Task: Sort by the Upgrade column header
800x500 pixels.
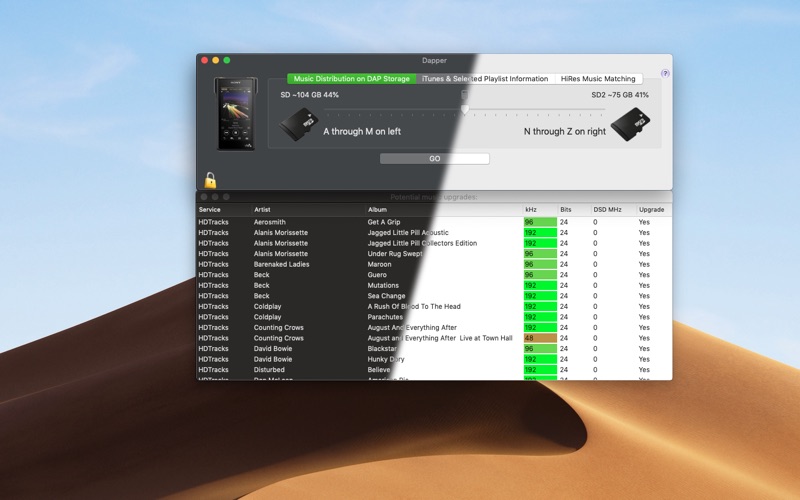Action: [x=652, y=210]
